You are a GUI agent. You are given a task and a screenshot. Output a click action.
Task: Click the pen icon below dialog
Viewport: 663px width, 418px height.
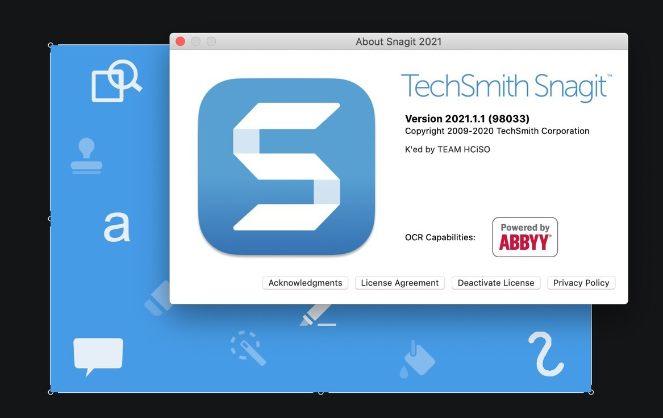pos(318,315)
